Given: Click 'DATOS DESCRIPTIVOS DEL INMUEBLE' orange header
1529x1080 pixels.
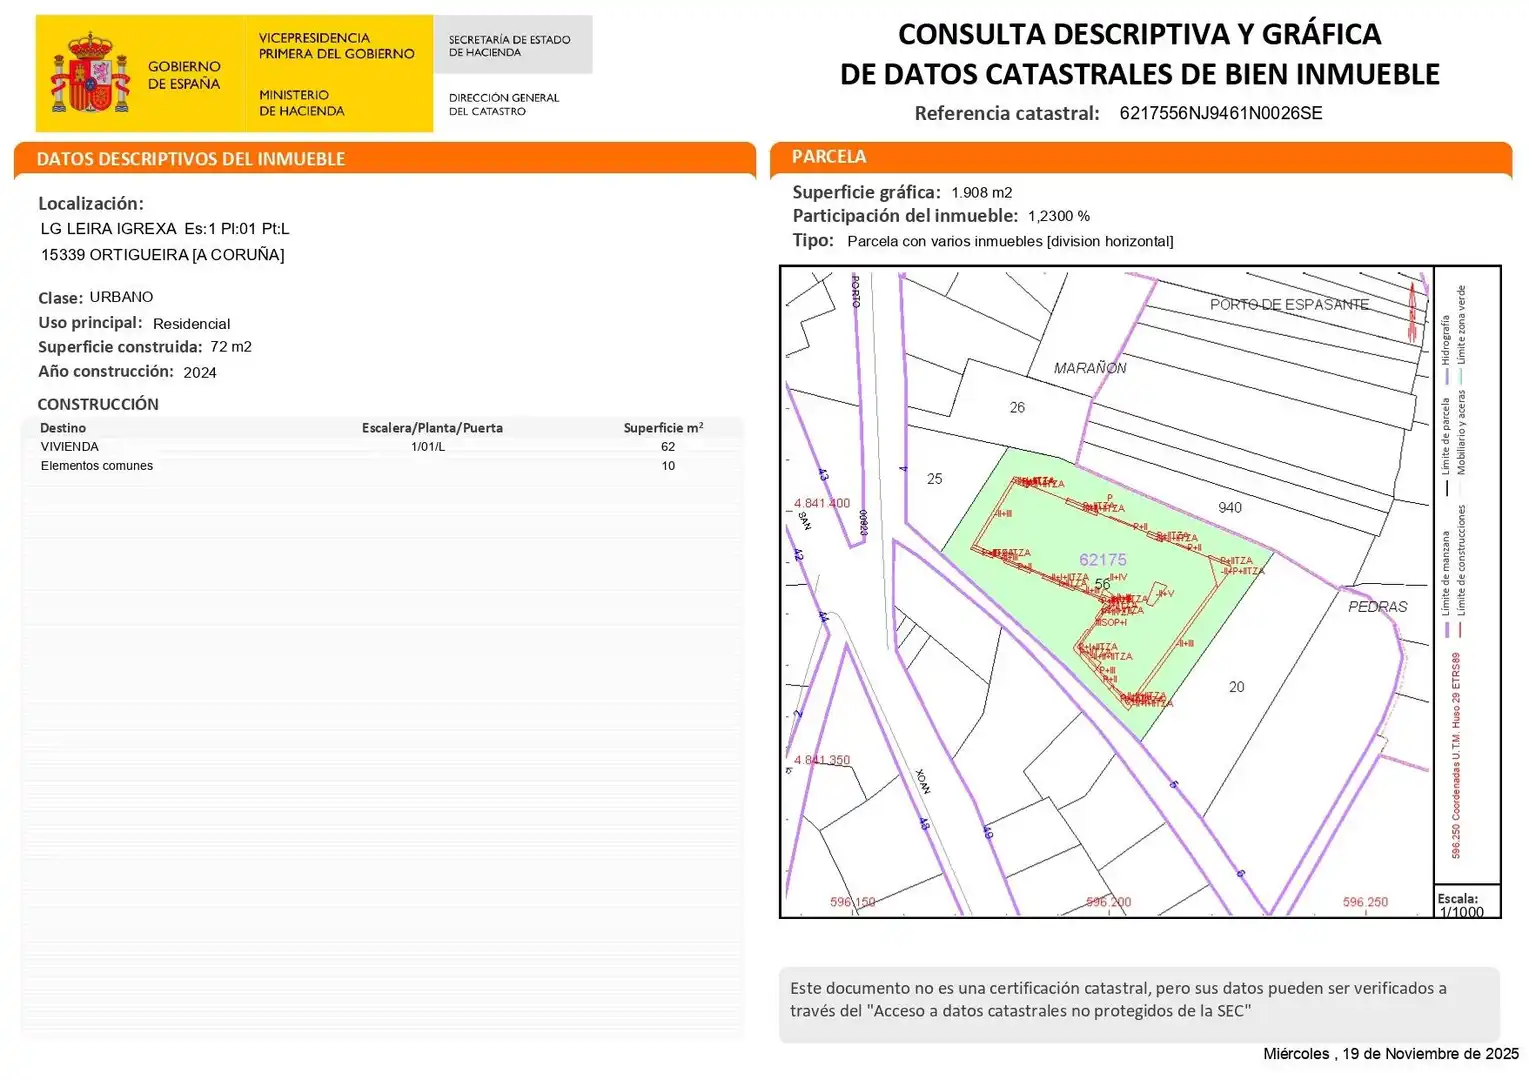Looking at the screenshot, I should [x=385, y=159].
